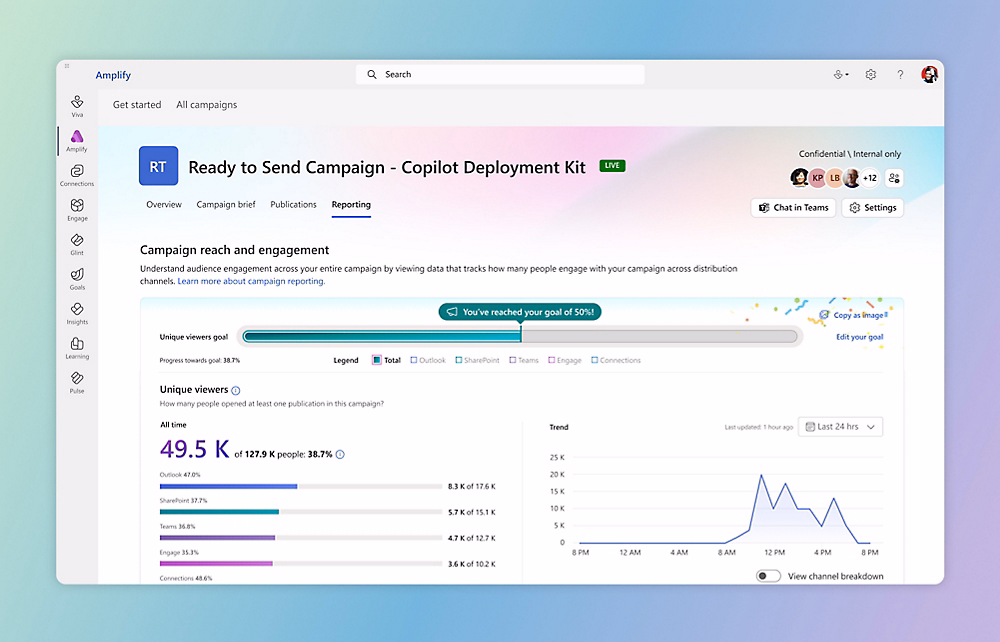Click the add collaborators icon
This screenshot has width=1000, height=642.
pos(894,178)
